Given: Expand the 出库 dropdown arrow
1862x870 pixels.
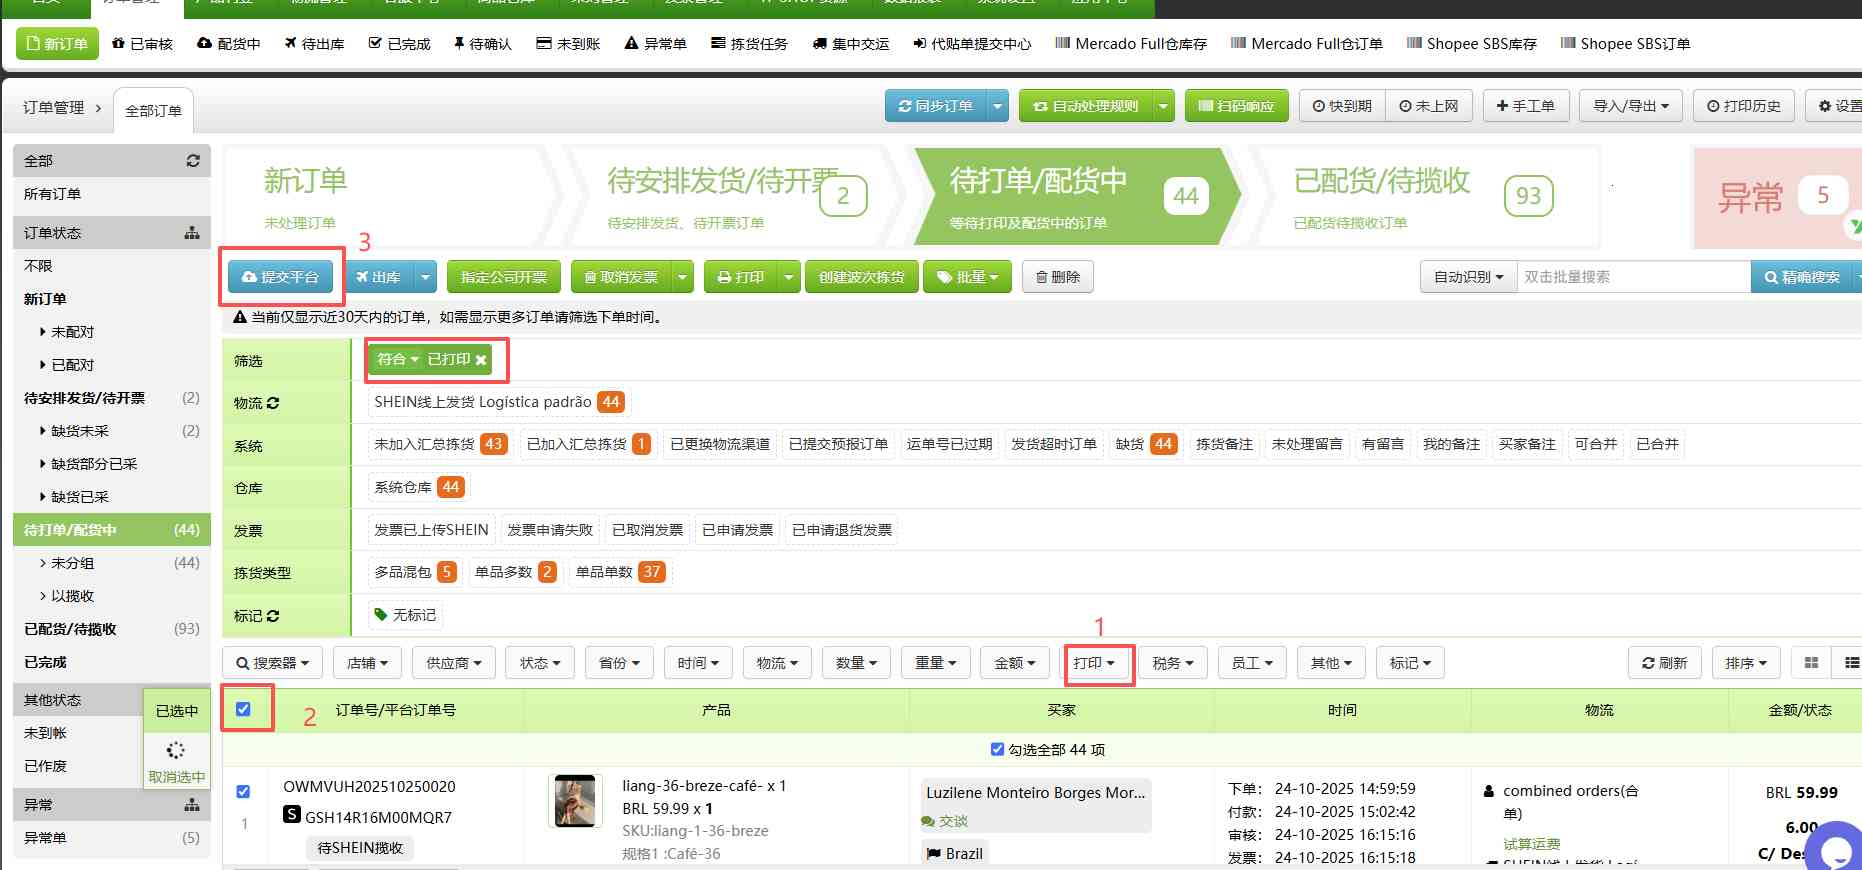Looking at the screenshot, I should click(x=425, y=277).
